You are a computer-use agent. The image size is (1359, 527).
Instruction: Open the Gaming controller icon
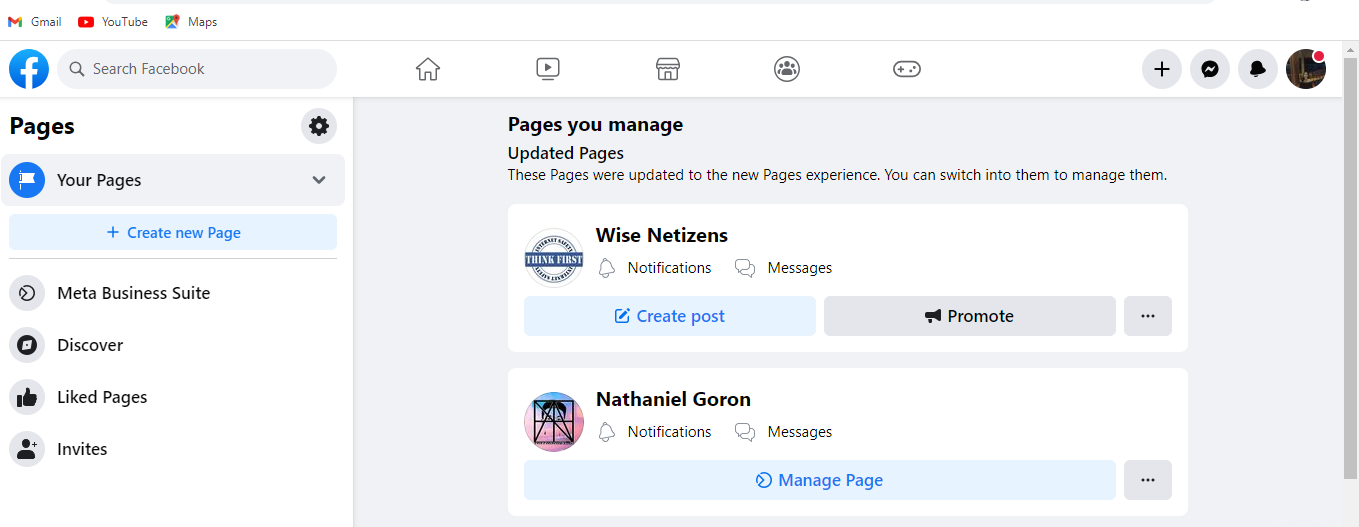(x=906, y=69)
